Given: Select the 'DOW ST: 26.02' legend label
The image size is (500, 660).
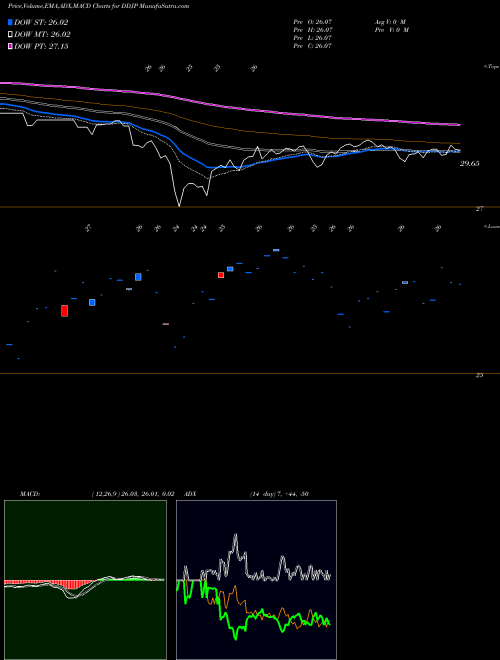Looking at the screenshot, I should (41, 22).
